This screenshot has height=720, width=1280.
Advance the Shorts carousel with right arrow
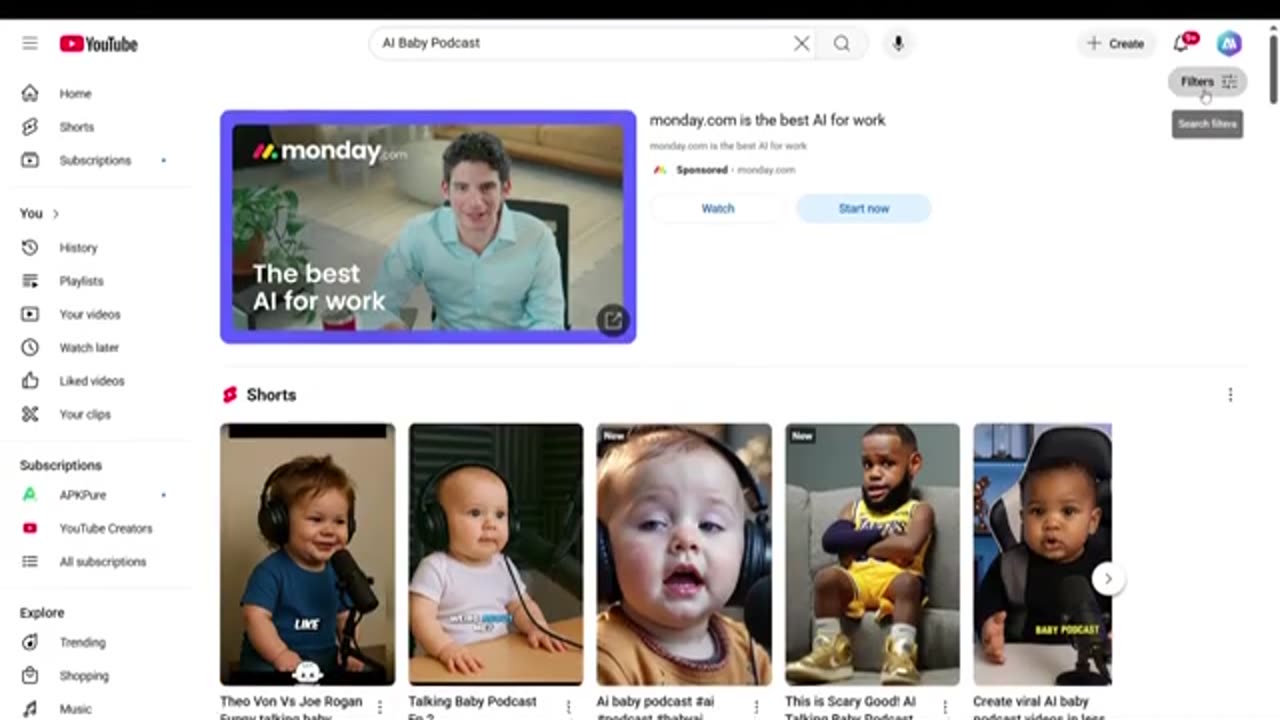(1107, 579)
